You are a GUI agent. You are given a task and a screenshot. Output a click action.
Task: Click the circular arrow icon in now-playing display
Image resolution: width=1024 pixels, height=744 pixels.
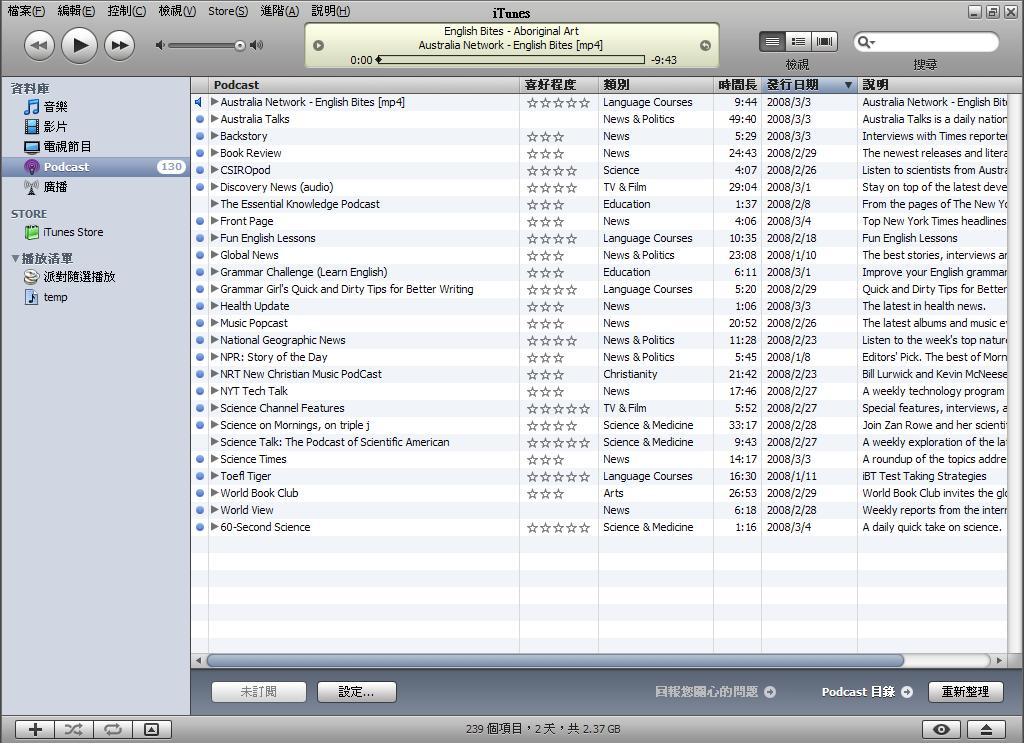(705, 45)
